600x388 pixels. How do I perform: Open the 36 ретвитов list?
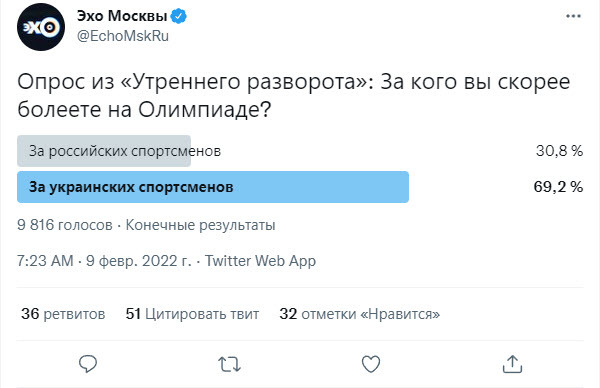pos(63,314)
